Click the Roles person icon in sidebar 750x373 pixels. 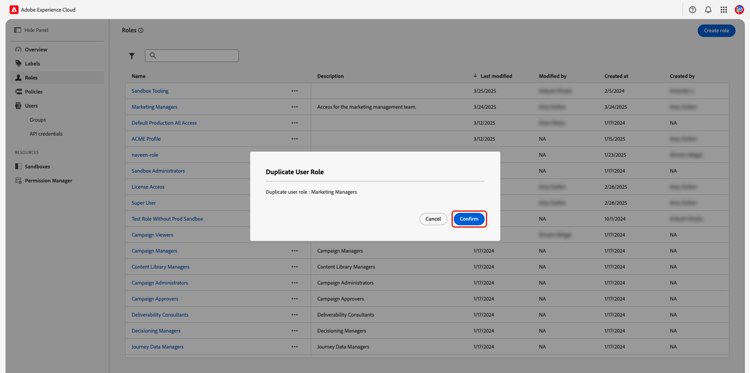pyautogui.click(x=18, y=77)
